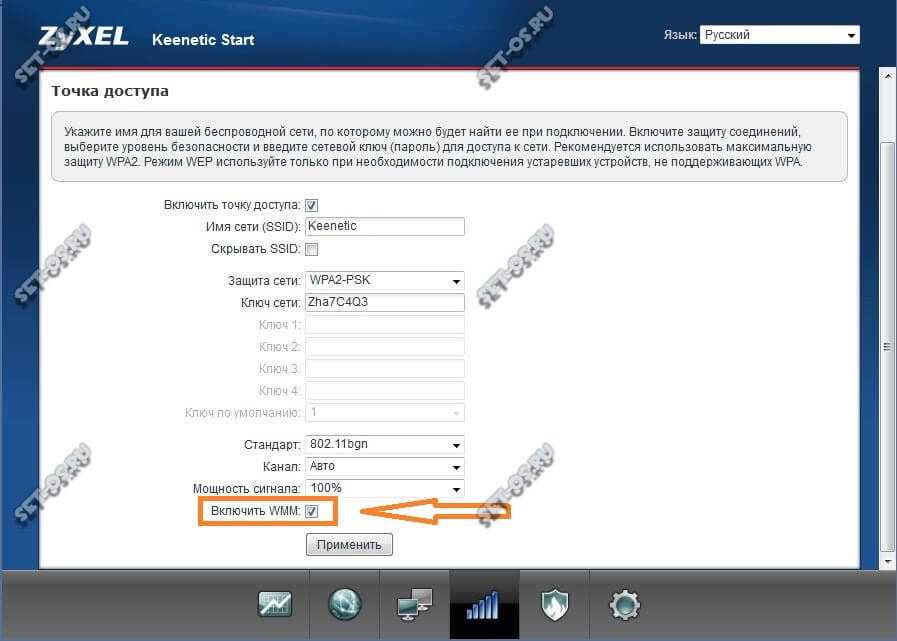This screenshot has height=641, width=897.
Task: Click the scrollbar up arrow
Action: 887,75
